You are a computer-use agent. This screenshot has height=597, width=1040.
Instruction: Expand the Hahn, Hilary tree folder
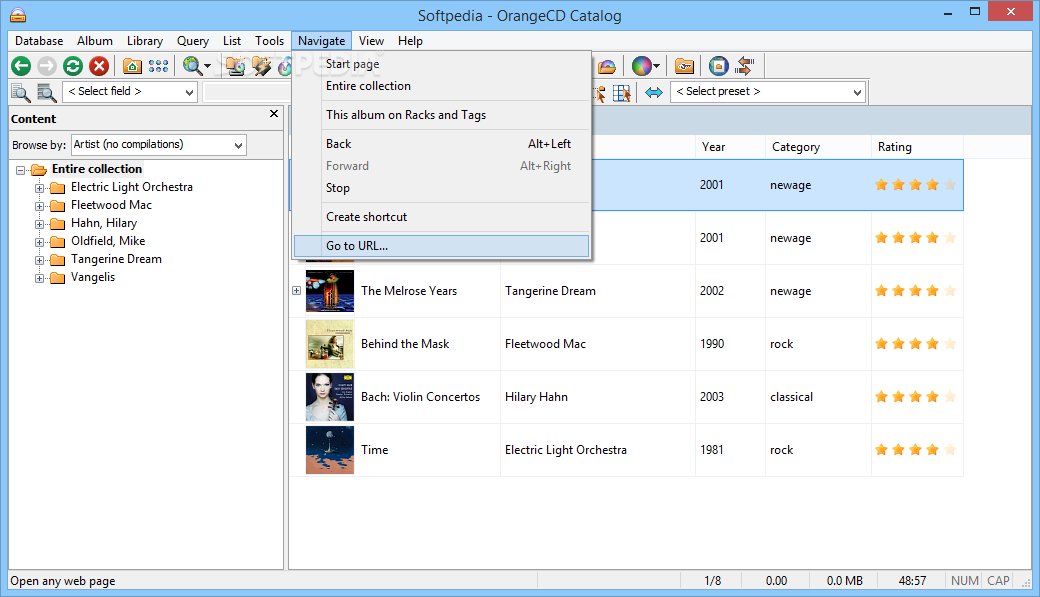39,224
